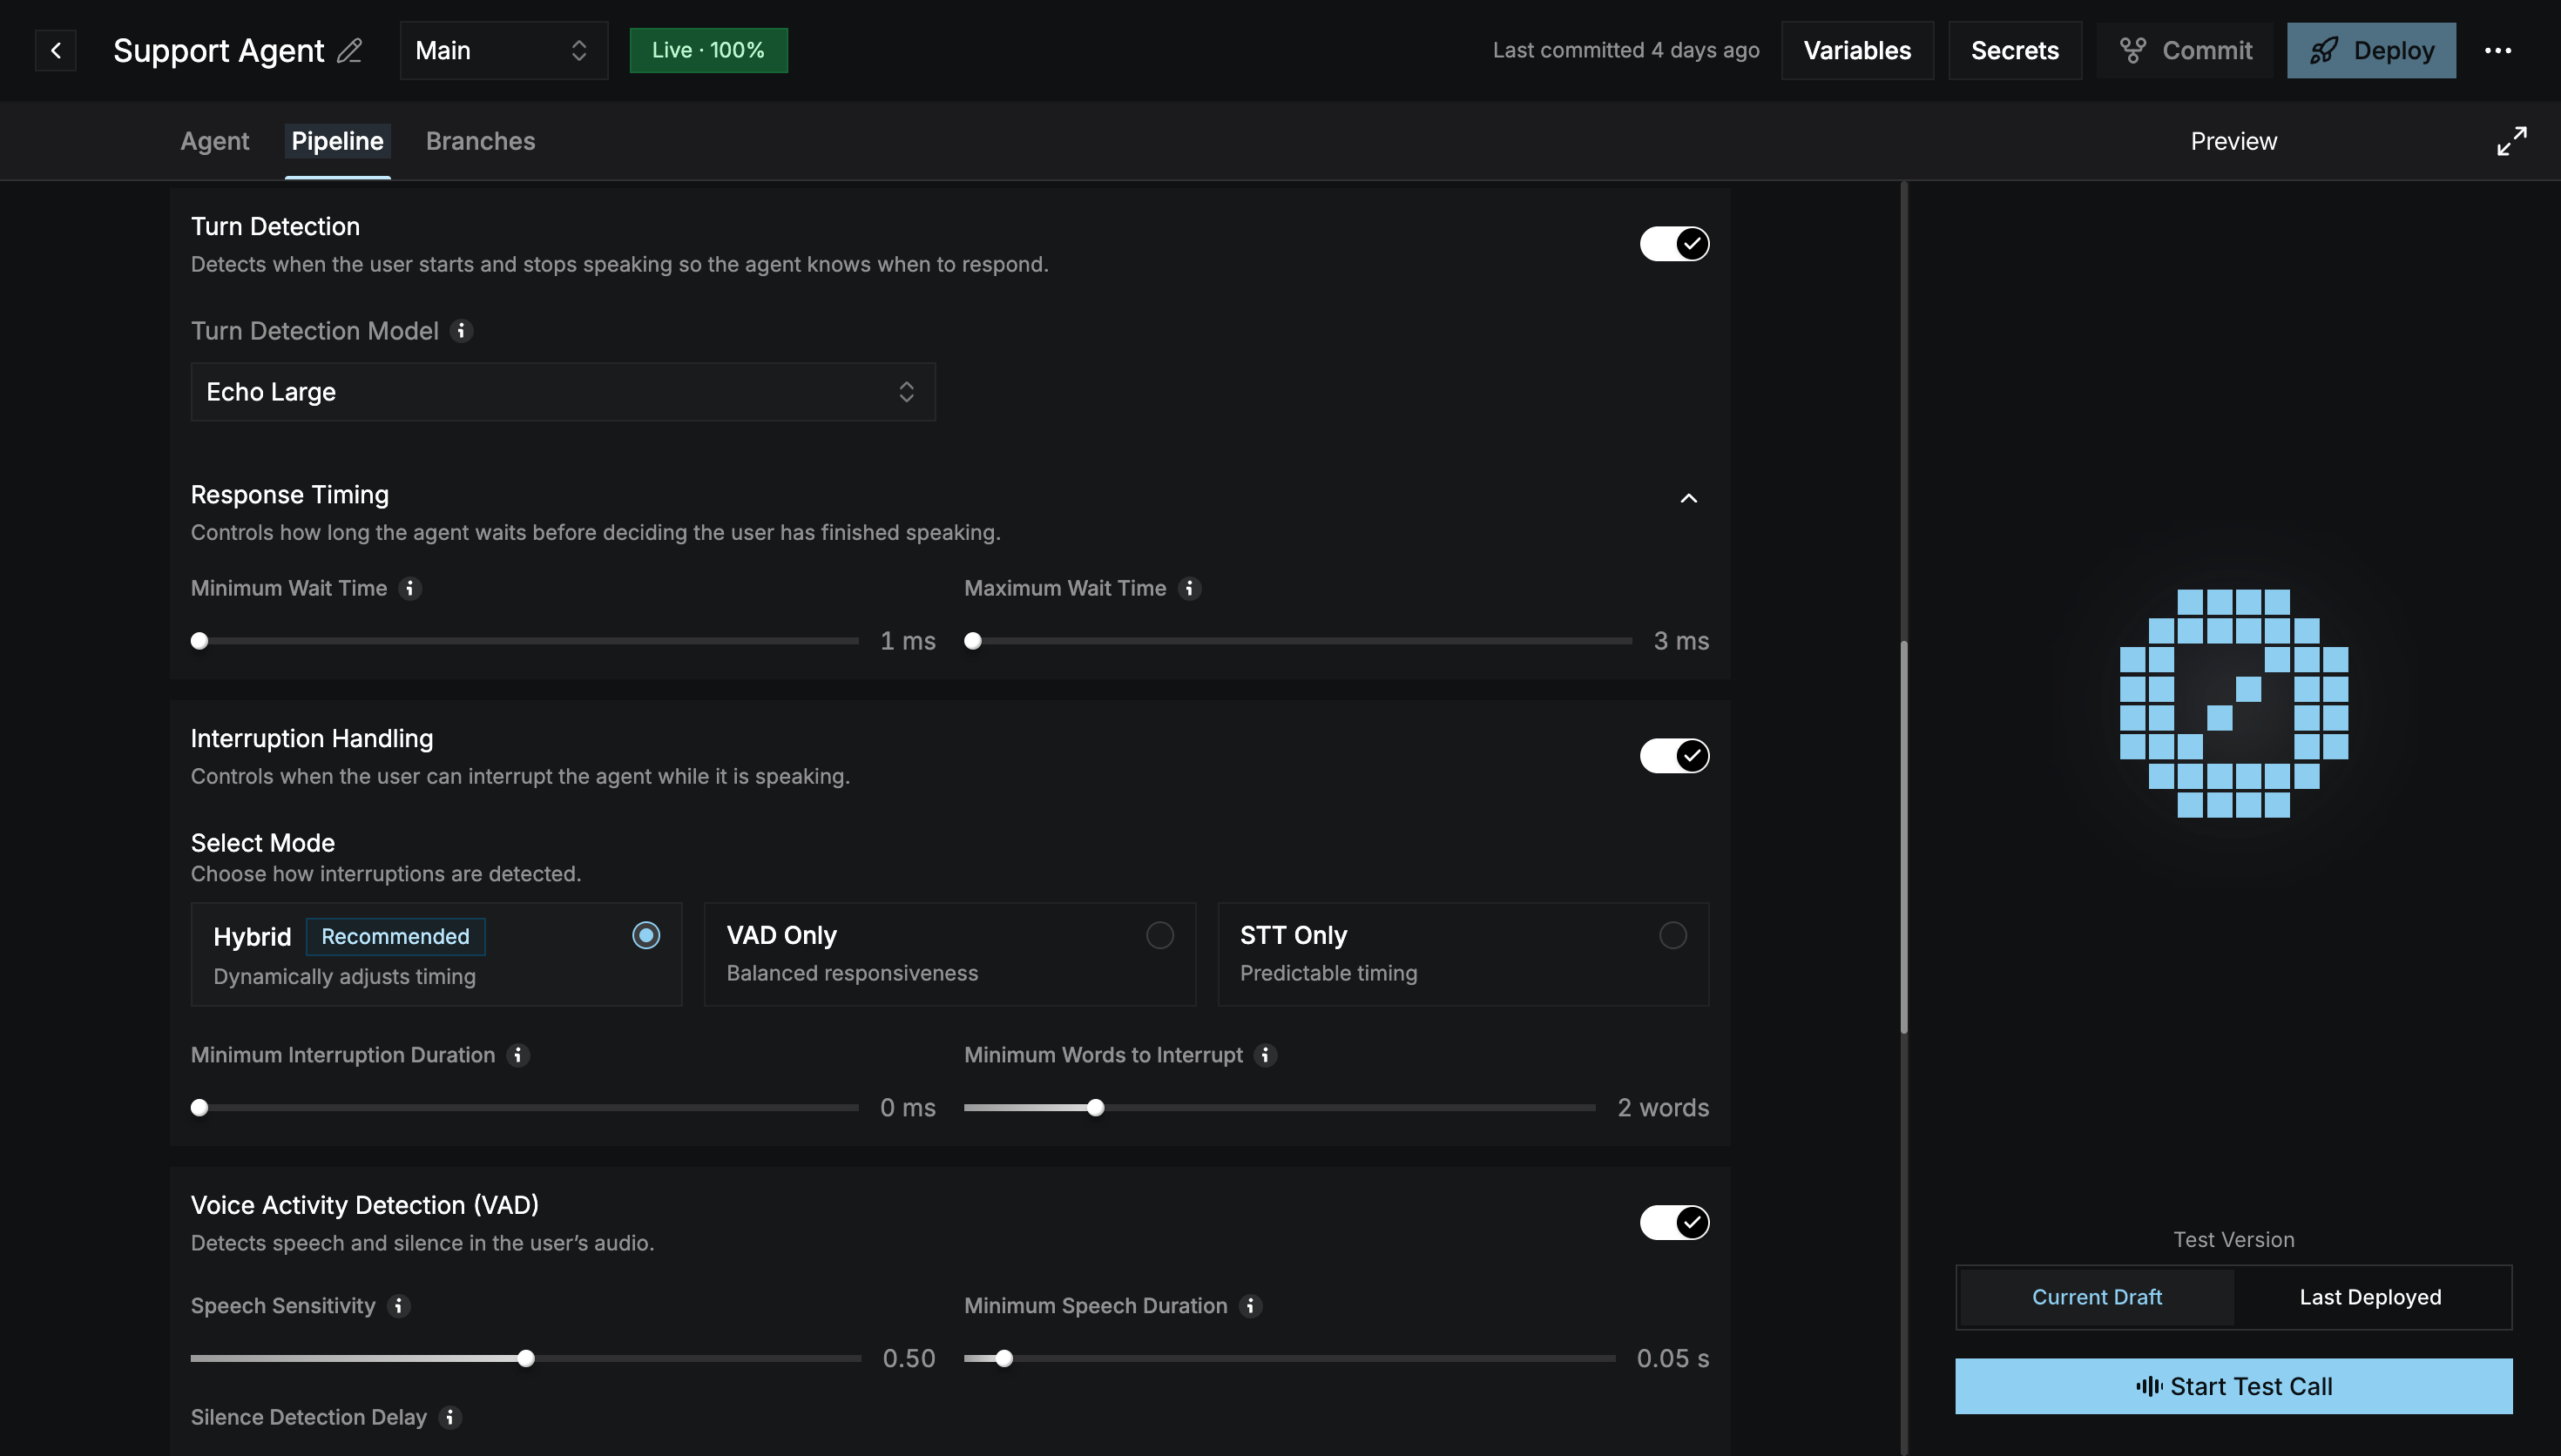Select the Hybrid interruption mode
This screenshot has height=1456, width=2561.
tap(436, 954)
